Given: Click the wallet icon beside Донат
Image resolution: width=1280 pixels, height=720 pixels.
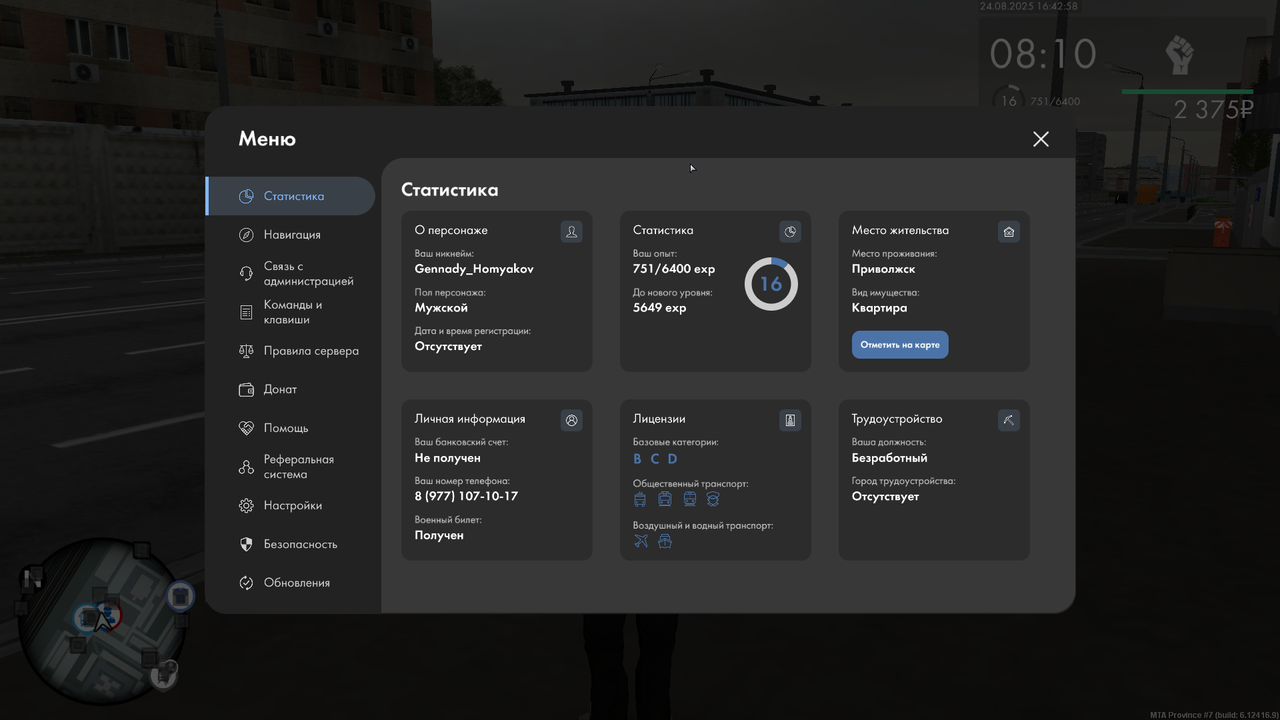Looking at the screenshot, I should [x=246, y=390].
